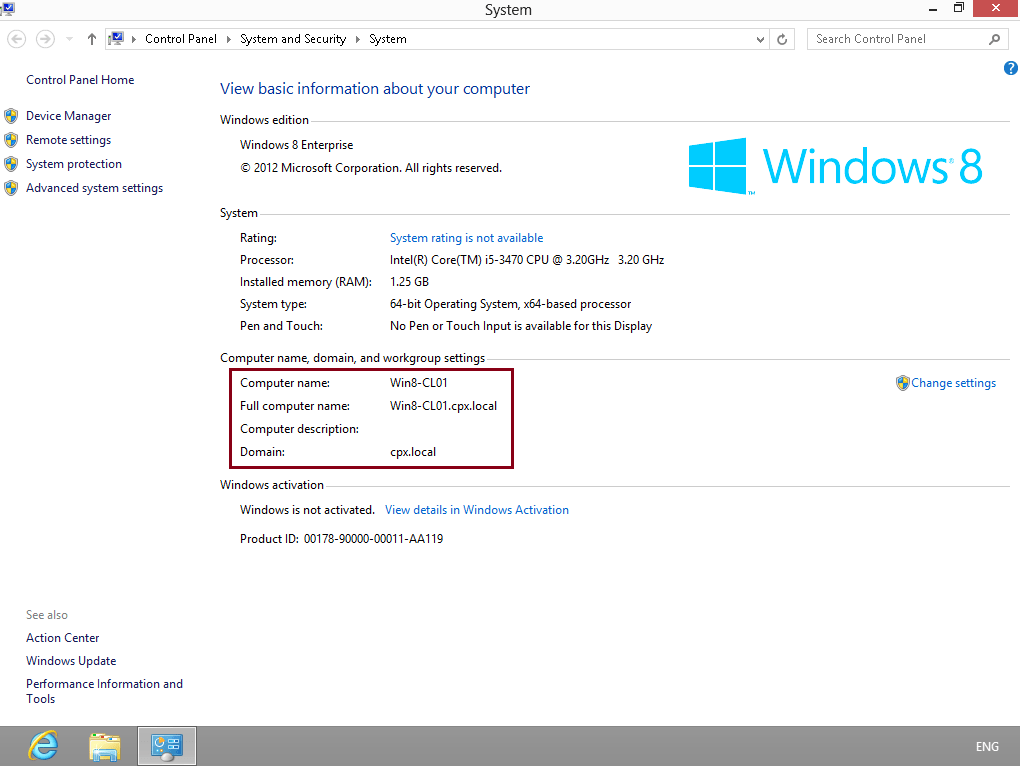1020x766 pixels.
Task: Select the 64-bit Operating System text
Action: 511,304
